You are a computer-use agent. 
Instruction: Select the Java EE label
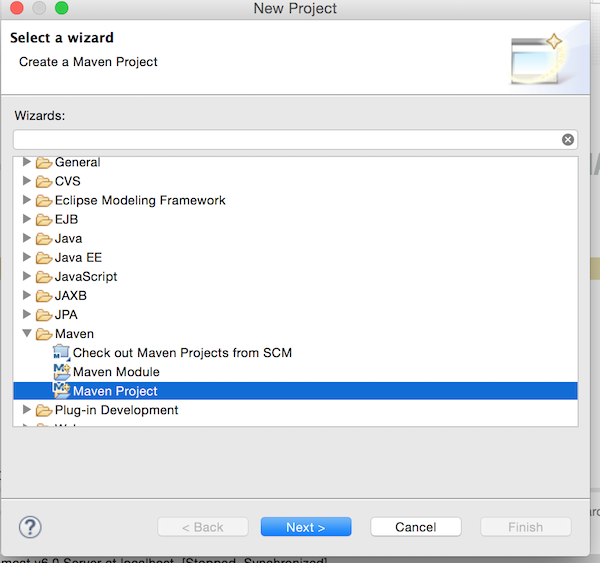coord(78,258)
